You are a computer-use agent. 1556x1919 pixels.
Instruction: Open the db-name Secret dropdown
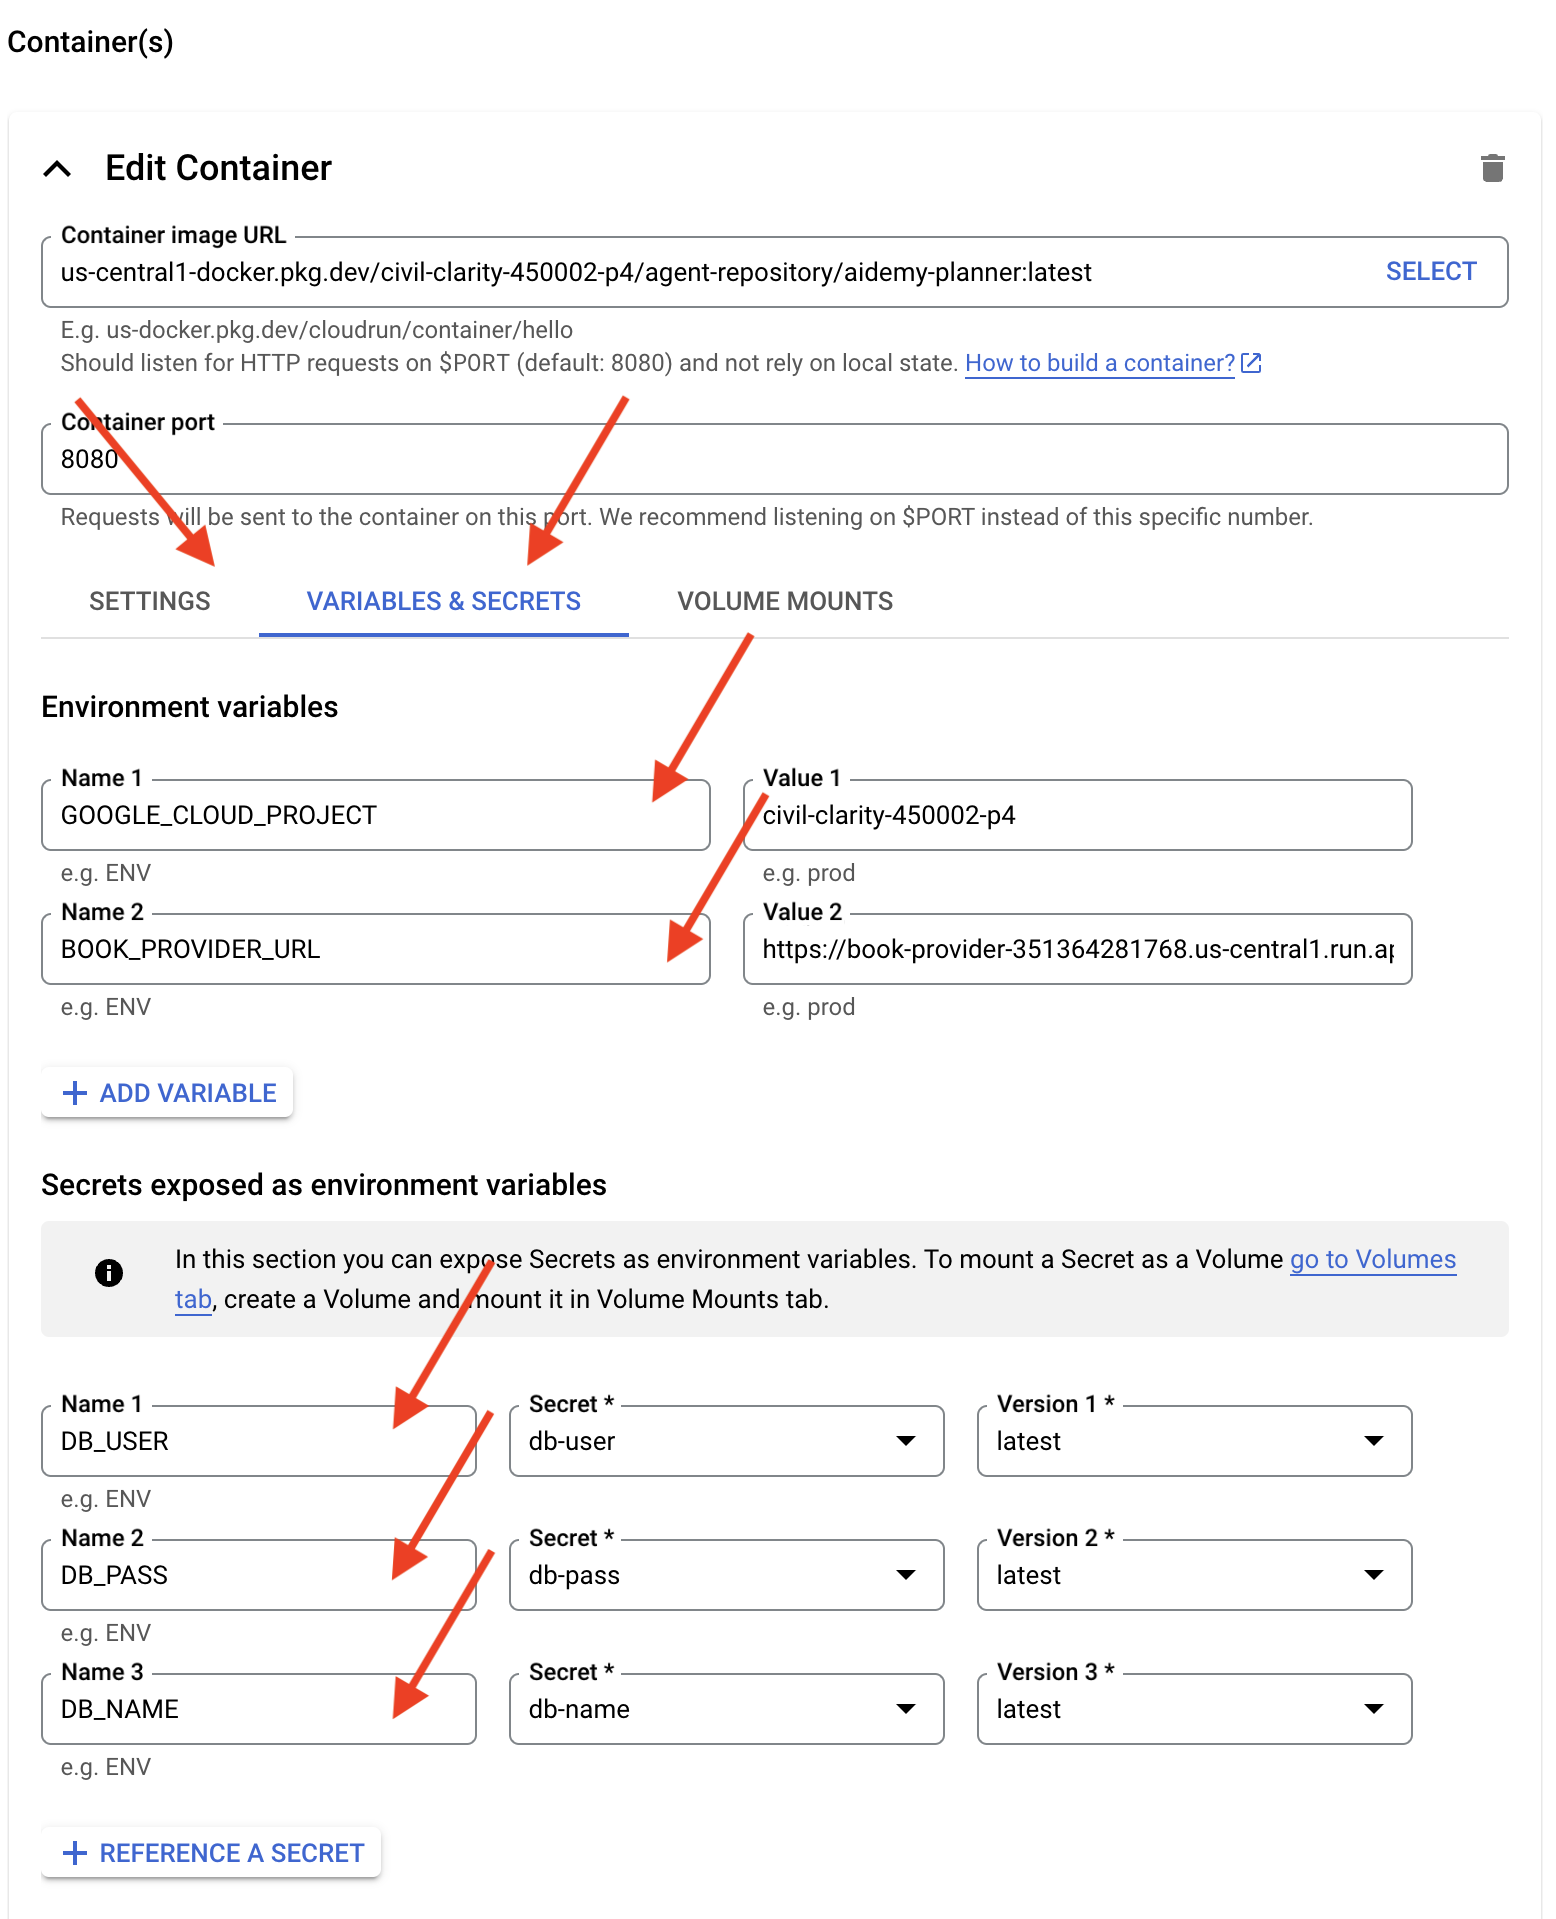coord(726,1709)
